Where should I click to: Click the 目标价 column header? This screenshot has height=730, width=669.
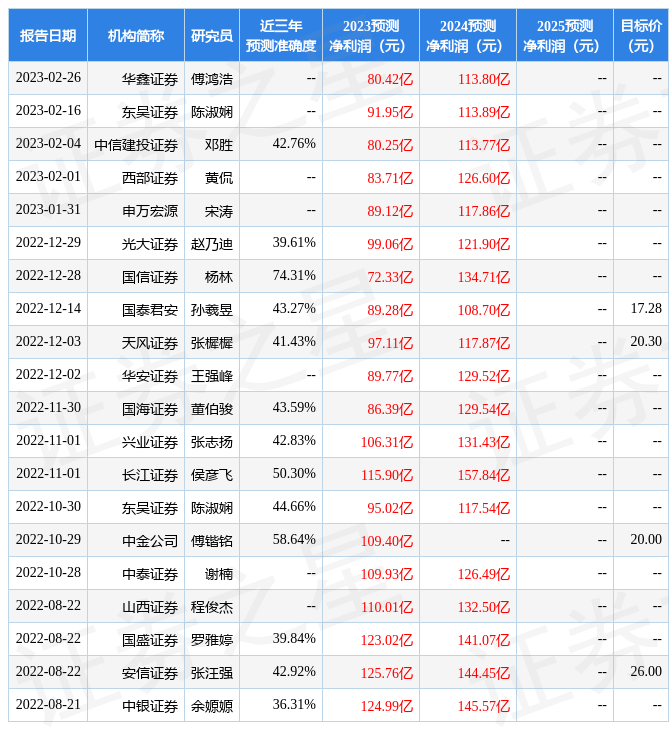641,36
